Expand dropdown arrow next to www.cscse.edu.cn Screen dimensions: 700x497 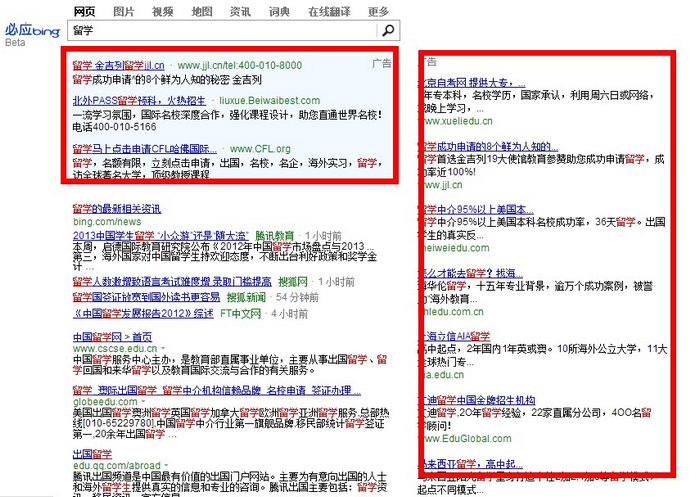[163, 348]
